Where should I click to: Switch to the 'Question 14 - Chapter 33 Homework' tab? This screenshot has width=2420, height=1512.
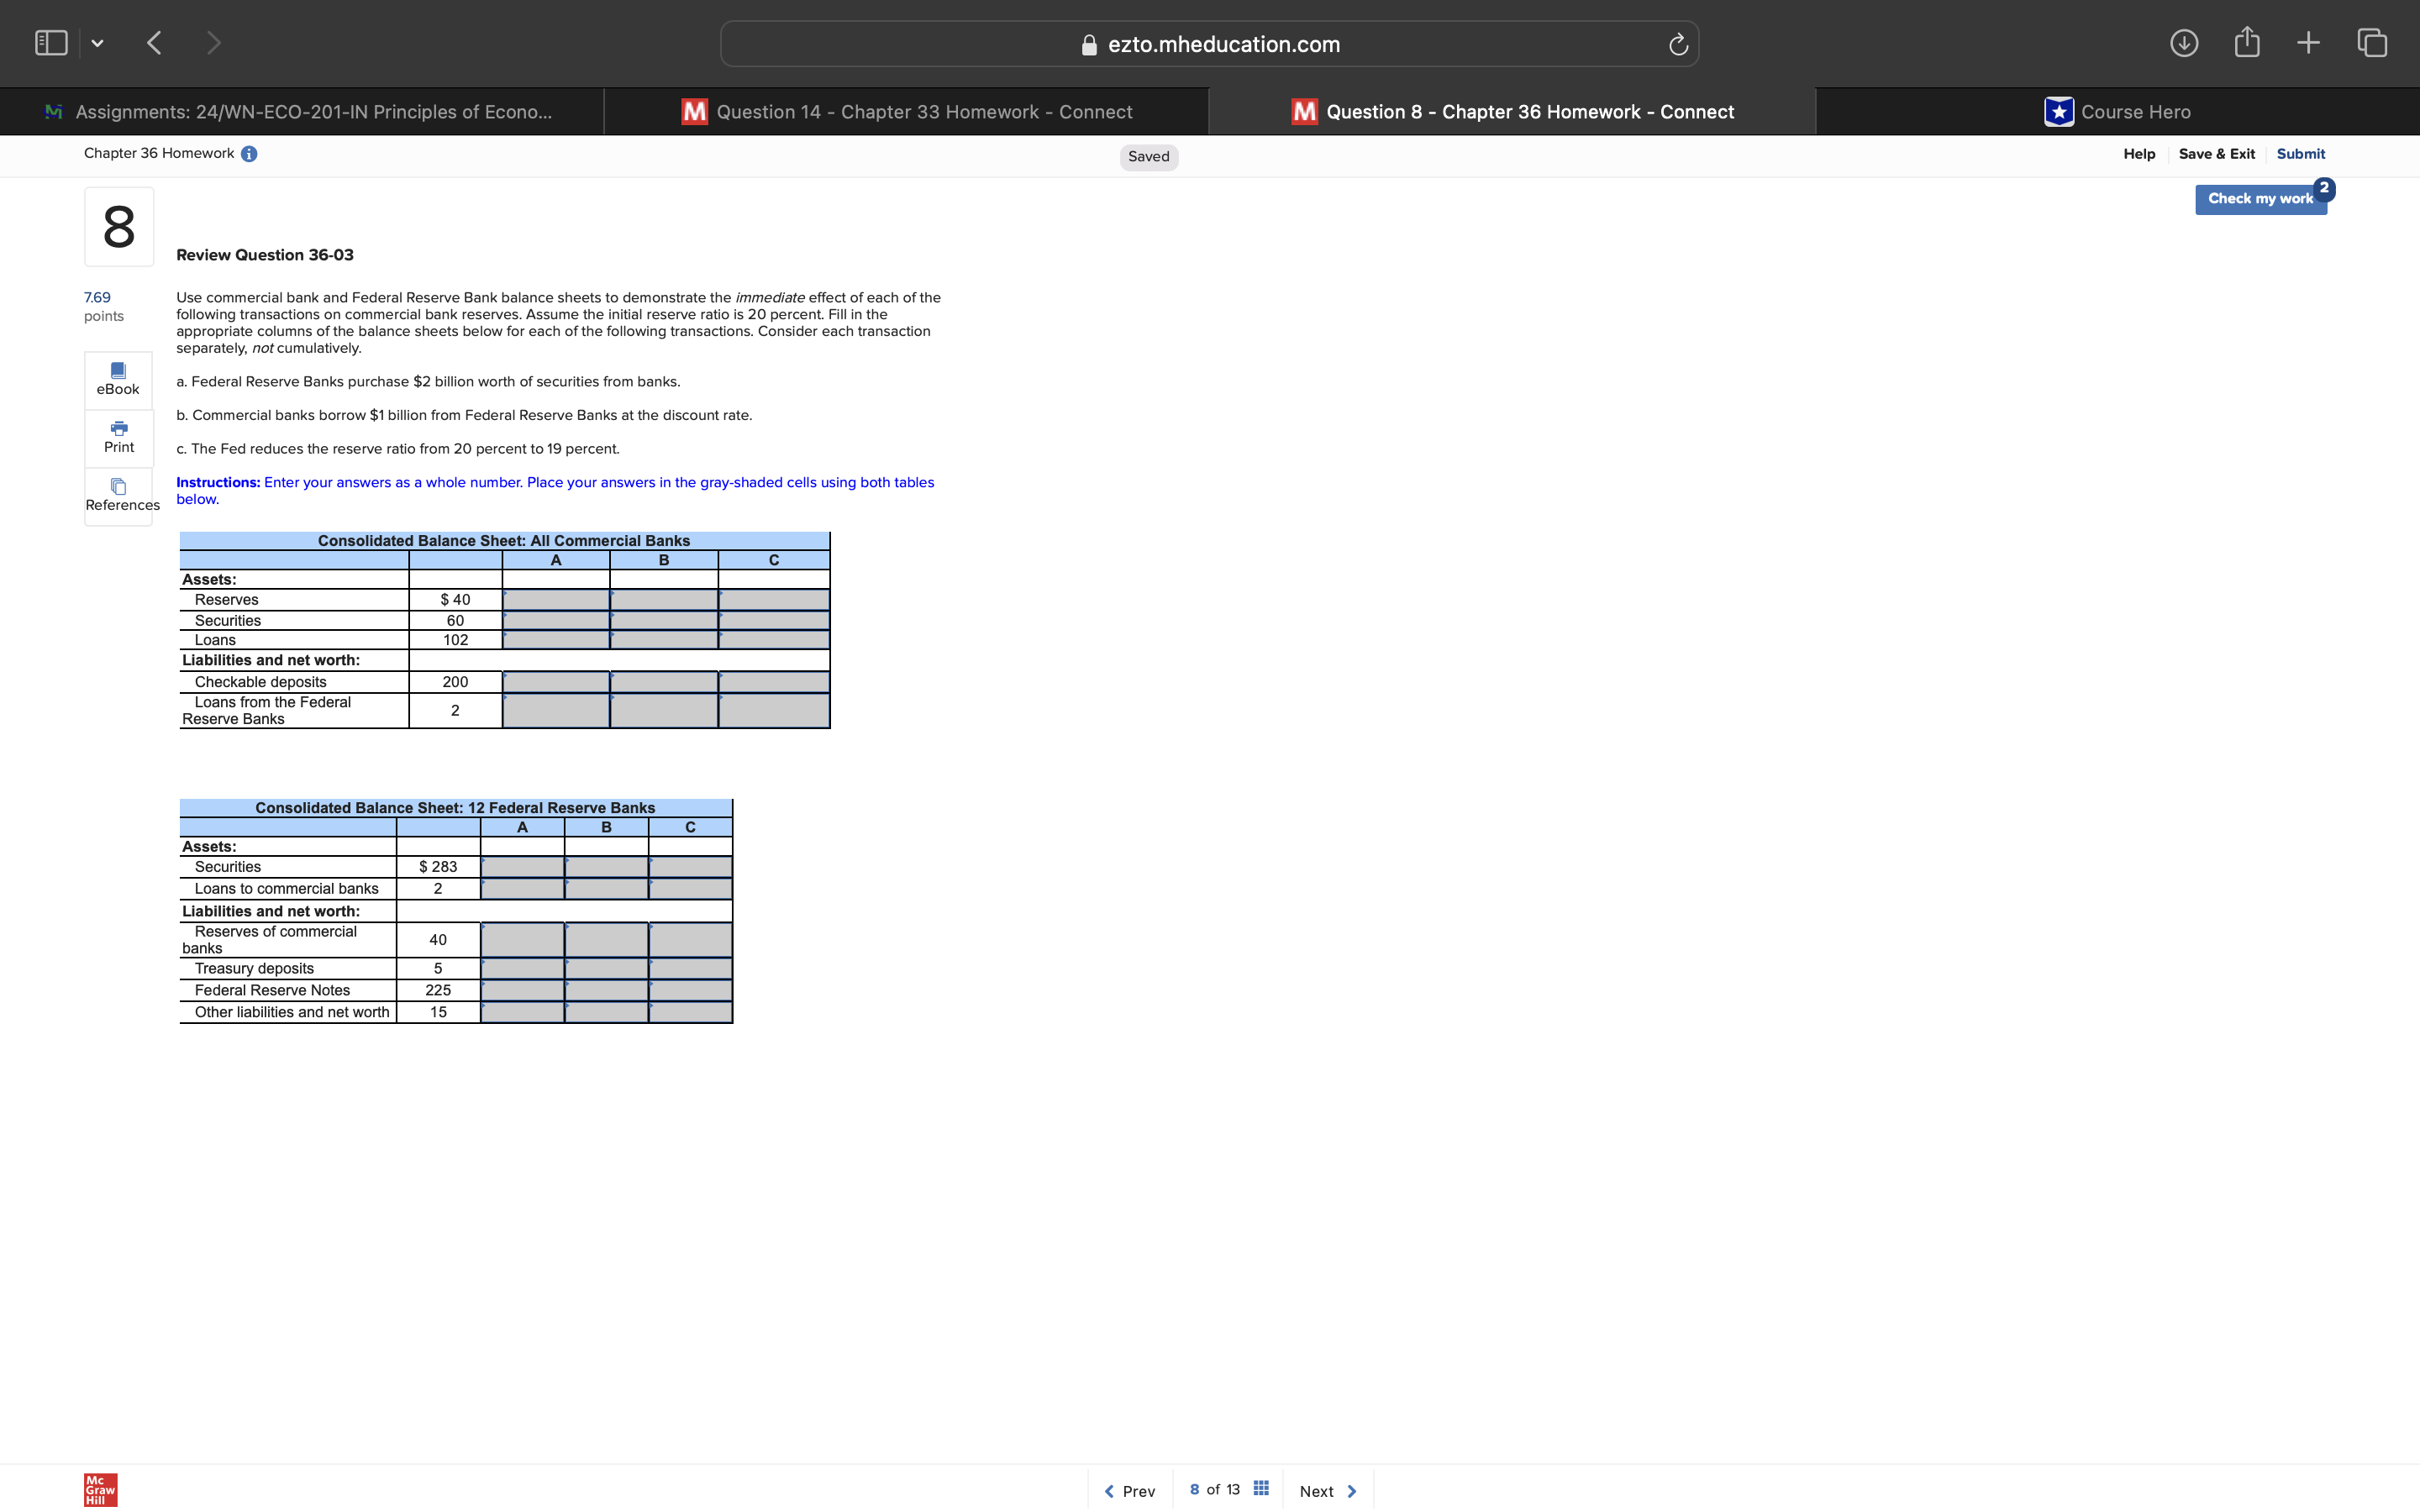pos(905,111)
